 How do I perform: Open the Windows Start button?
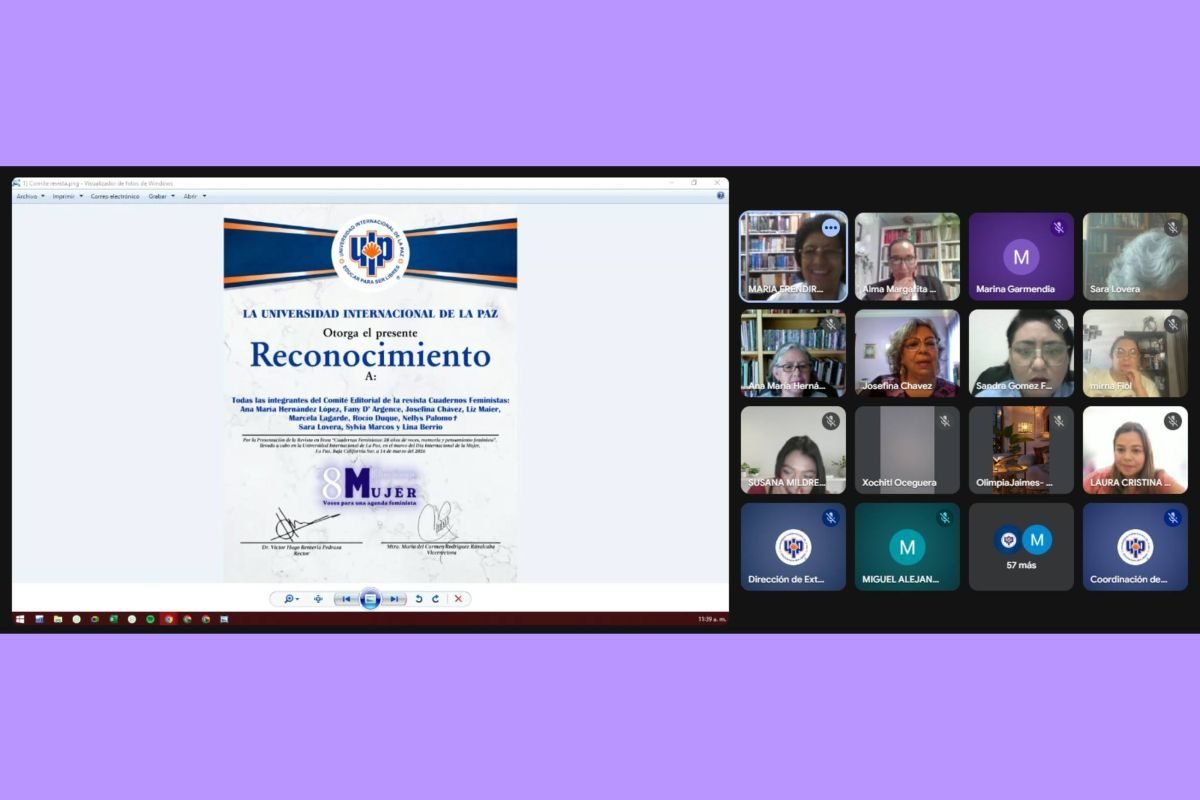point(20,619)
